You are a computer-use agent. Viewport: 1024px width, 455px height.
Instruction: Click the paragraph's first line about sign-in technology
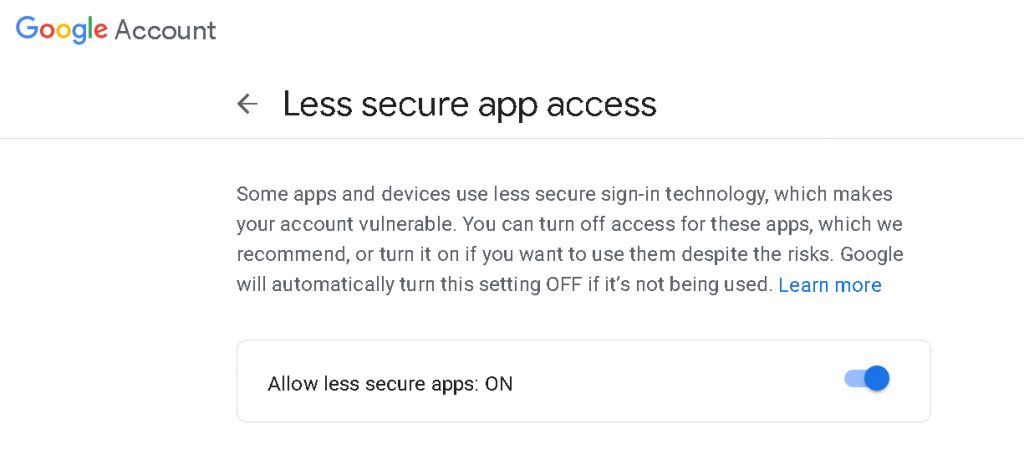564,195
